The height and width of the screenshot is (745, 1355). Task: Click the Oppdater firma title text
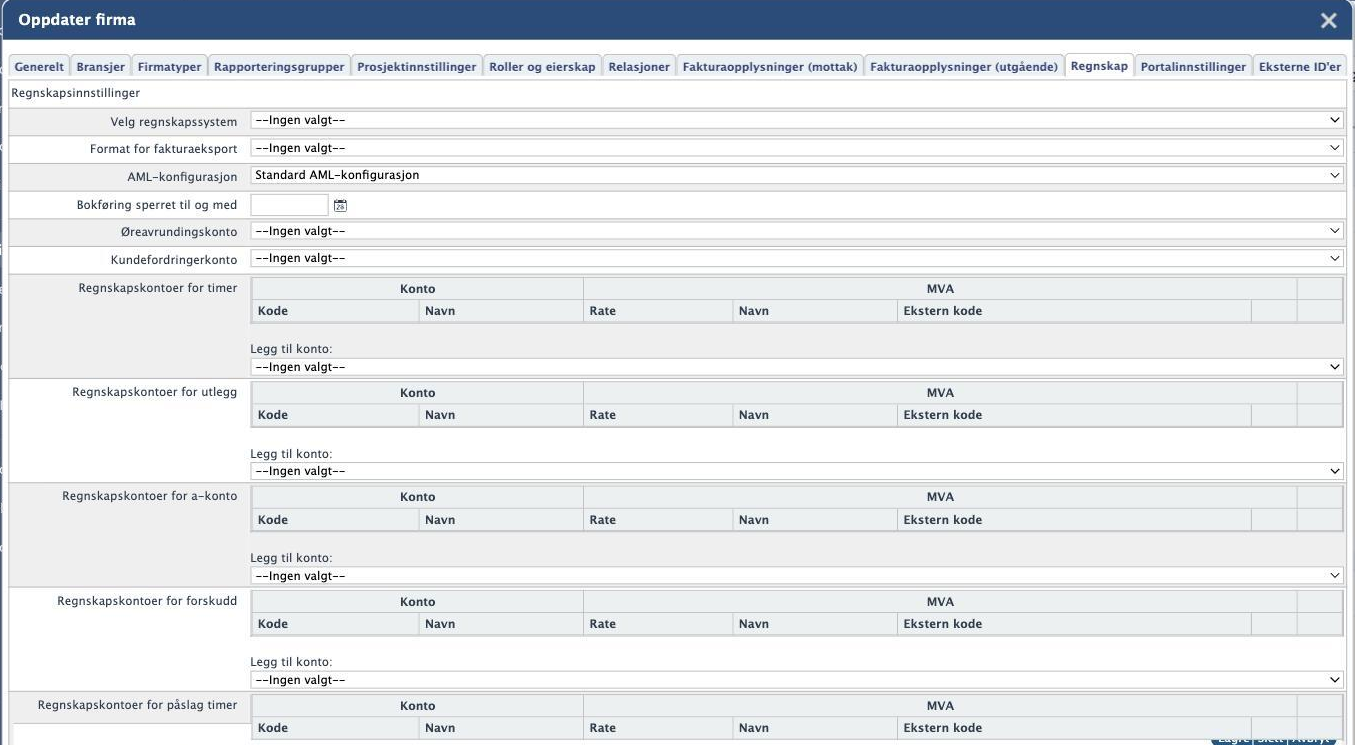click(x=77, y=20)
